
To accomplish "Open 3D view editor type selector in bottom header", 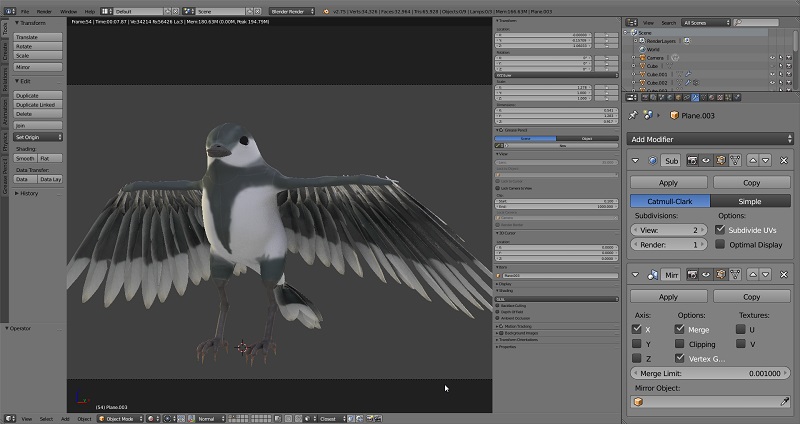I will [10, 418].
